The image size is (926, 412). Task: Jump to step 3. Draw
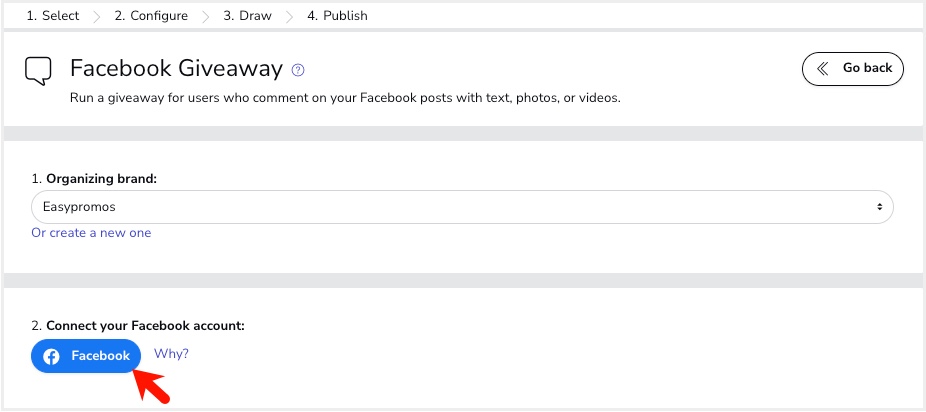(x=247, y=16)
